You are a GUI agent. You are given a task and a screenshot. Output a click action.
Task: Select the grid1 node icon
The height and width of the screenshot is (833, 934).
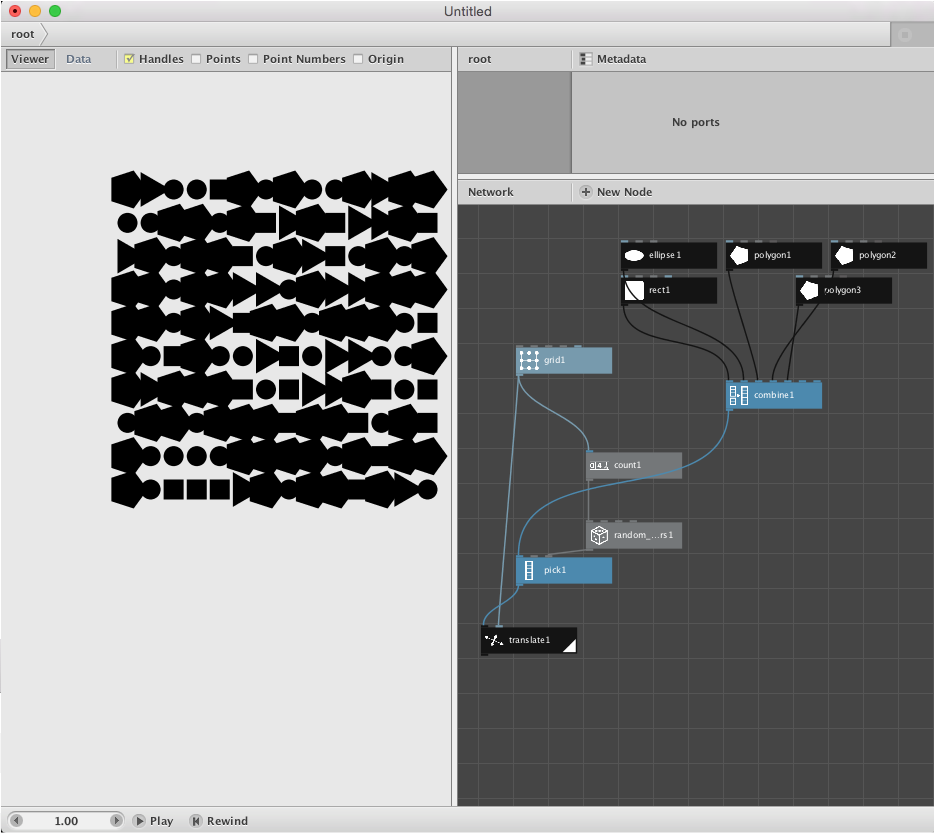[x=529, y=360]
